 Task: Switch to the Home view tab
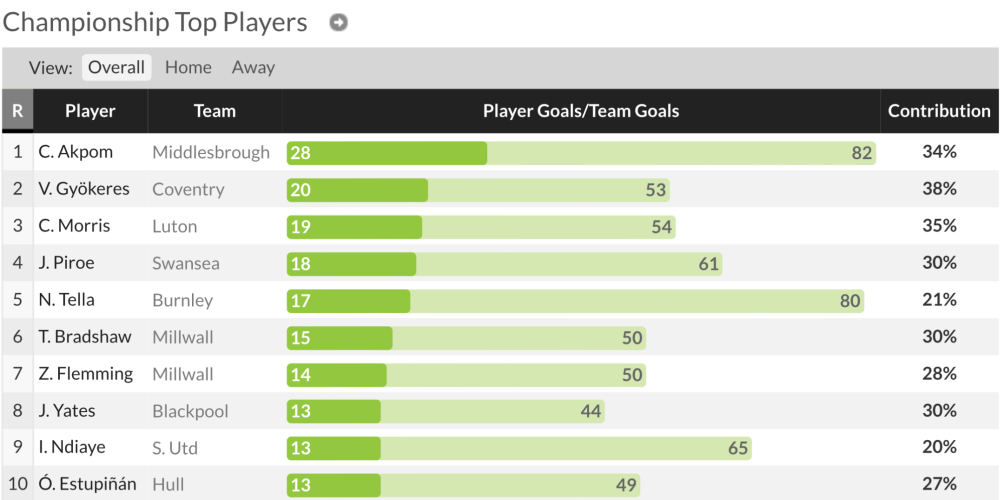click(188, 68)
